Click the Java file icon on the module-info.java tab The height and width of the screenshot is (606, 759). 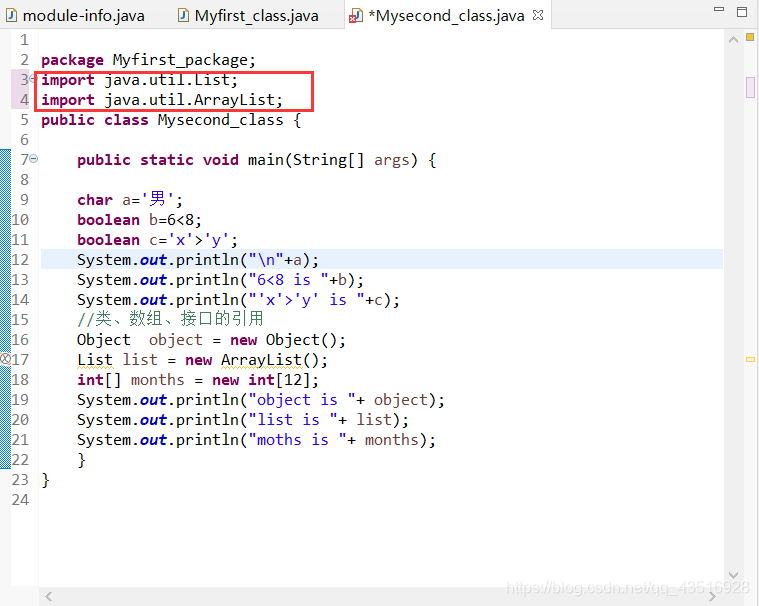click(x=11, y=15)
